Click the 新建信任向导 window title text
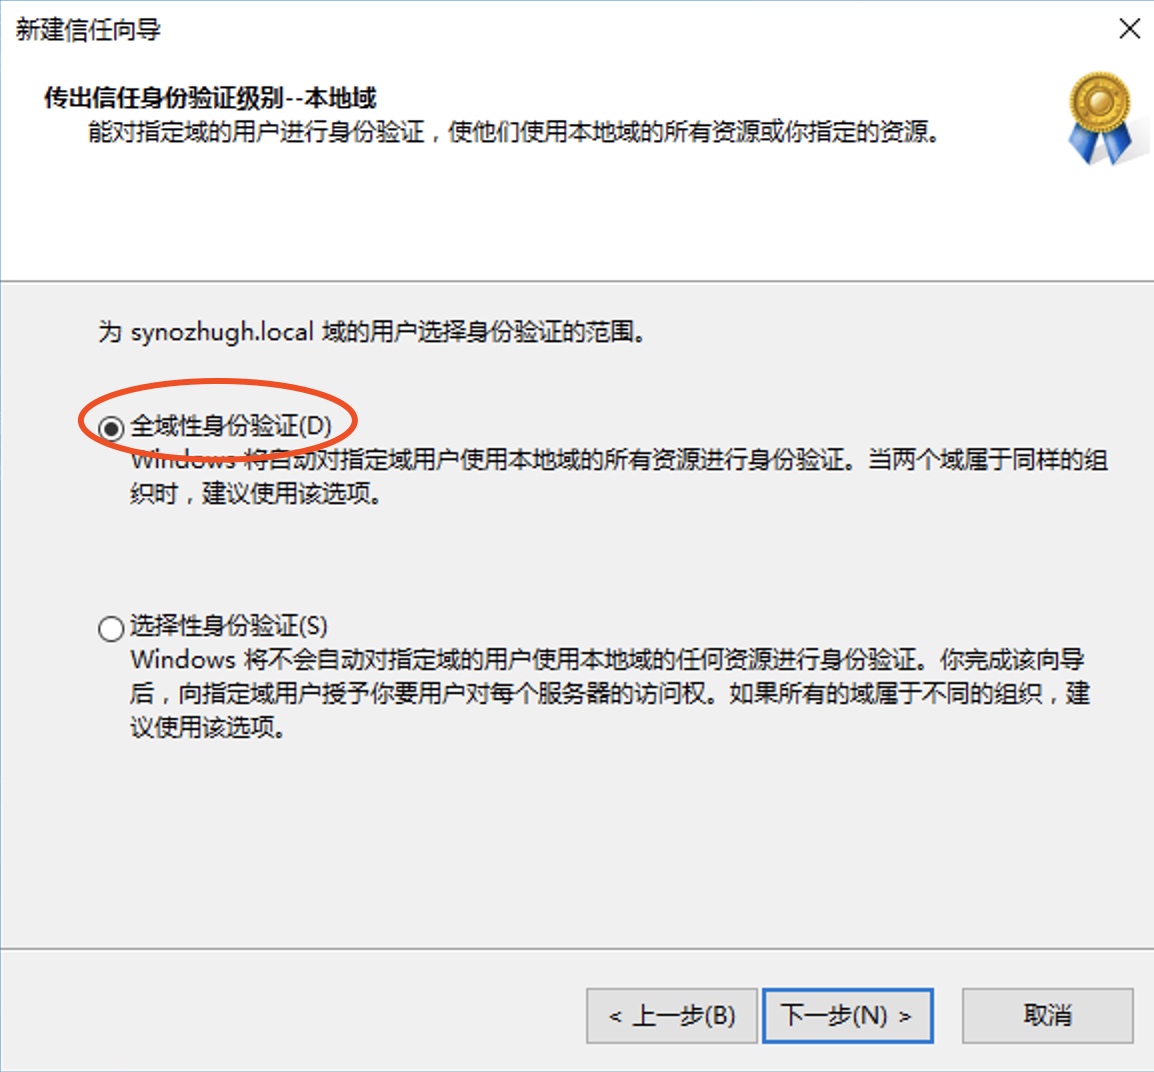The image size is (1154, 1072). tap(88, 30)
